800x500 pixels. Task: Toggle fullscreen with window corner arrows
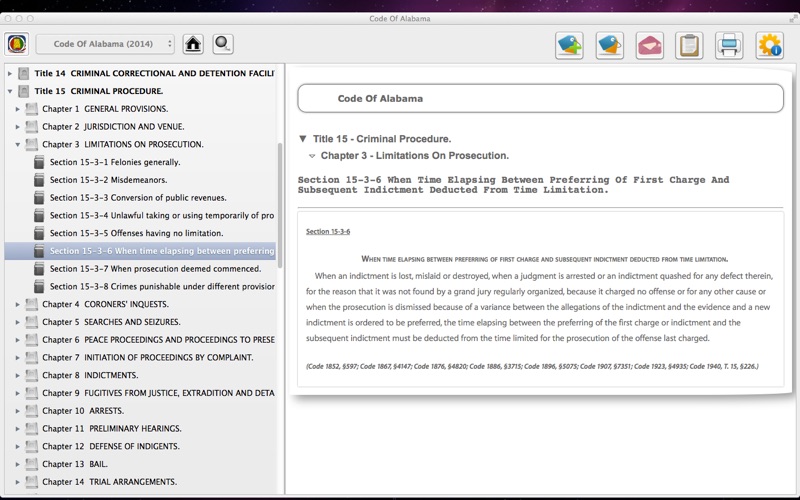(793, 18)
